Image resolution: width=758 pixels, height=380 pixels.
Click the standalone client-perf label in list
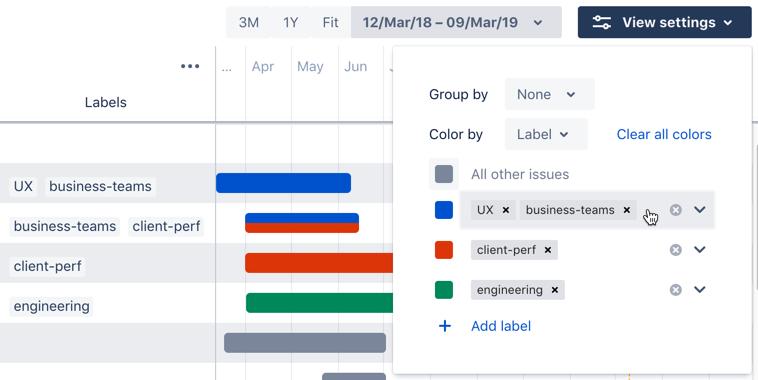tap(47, 266)
